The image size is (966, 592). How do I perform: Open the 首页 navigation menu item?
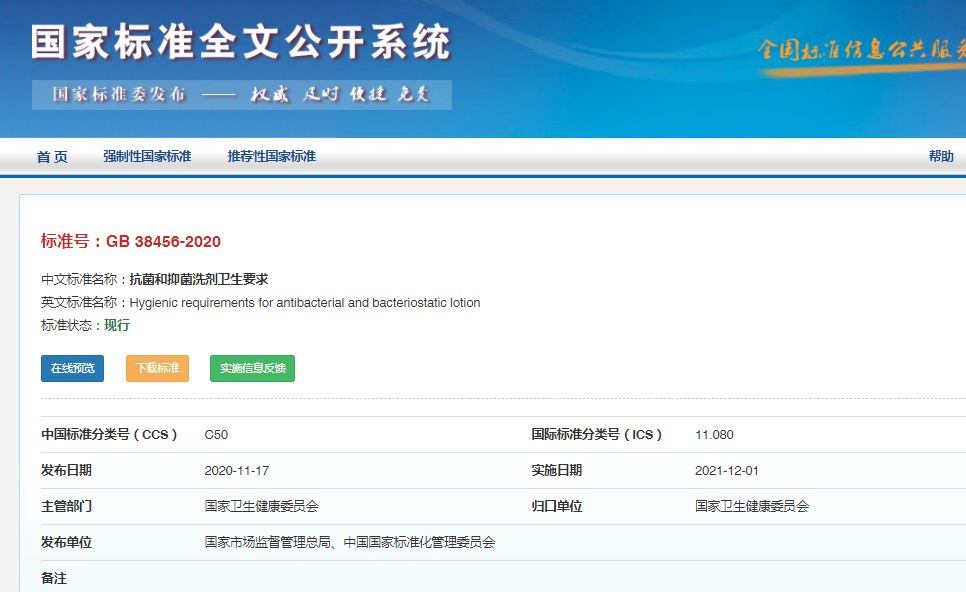[51, 156]
